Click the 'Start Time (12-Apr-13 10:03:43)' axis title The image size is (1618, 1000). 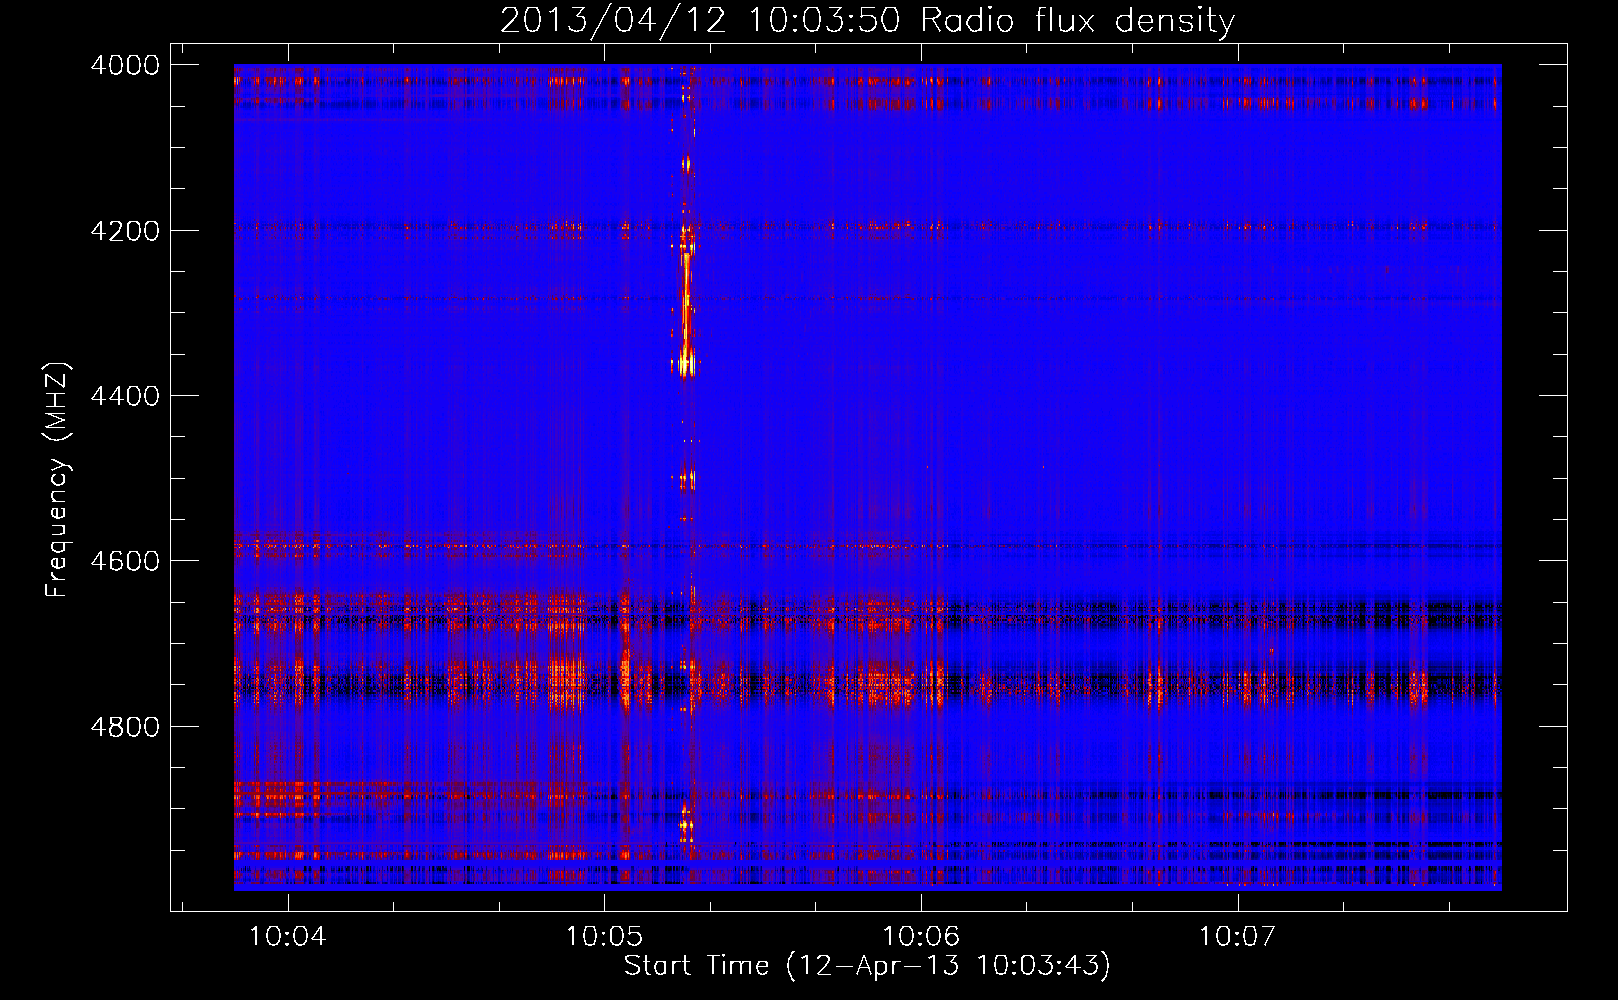tap(867, 966)
